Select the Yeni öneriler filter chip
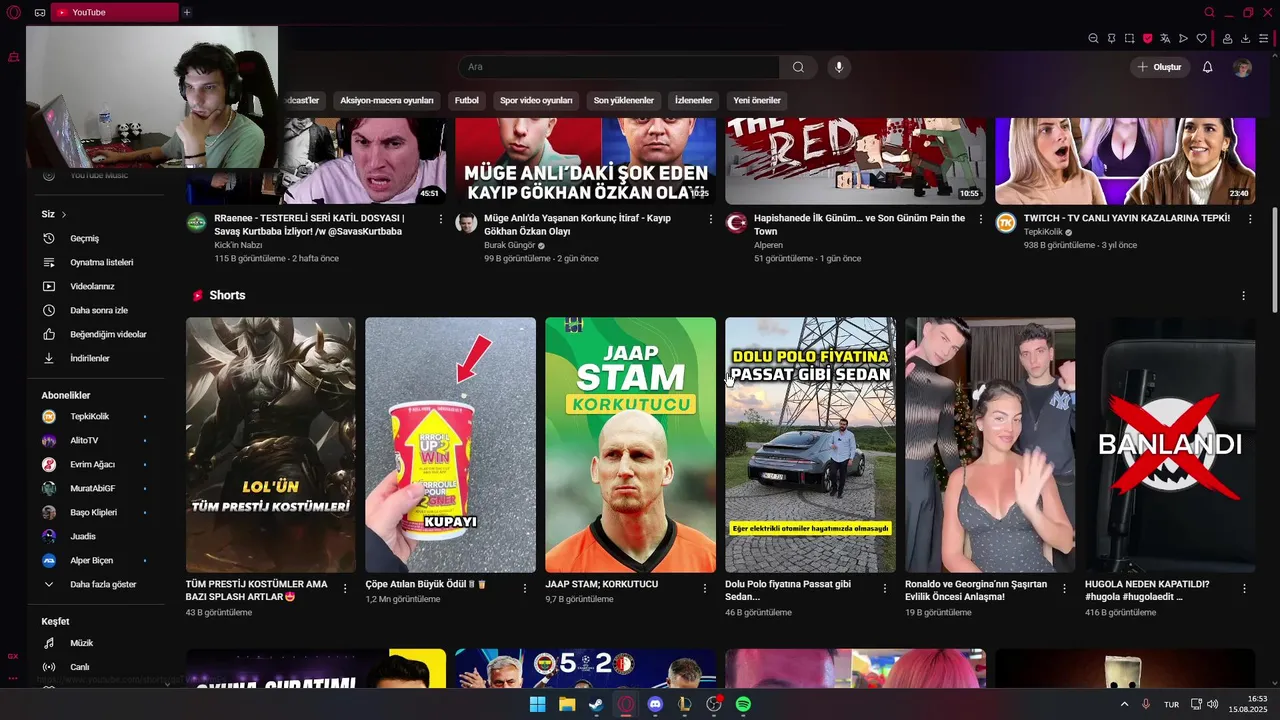 pyautogui.click(x=757, y=100)
